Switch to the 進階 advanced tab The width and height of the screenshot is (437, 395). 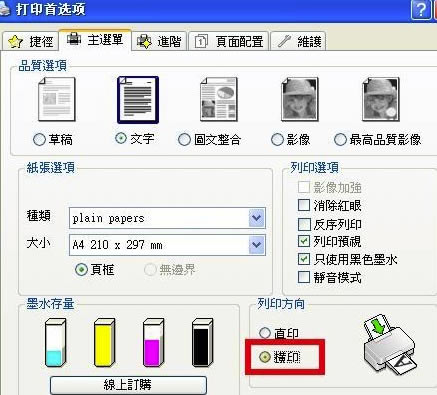pos(159,41)
